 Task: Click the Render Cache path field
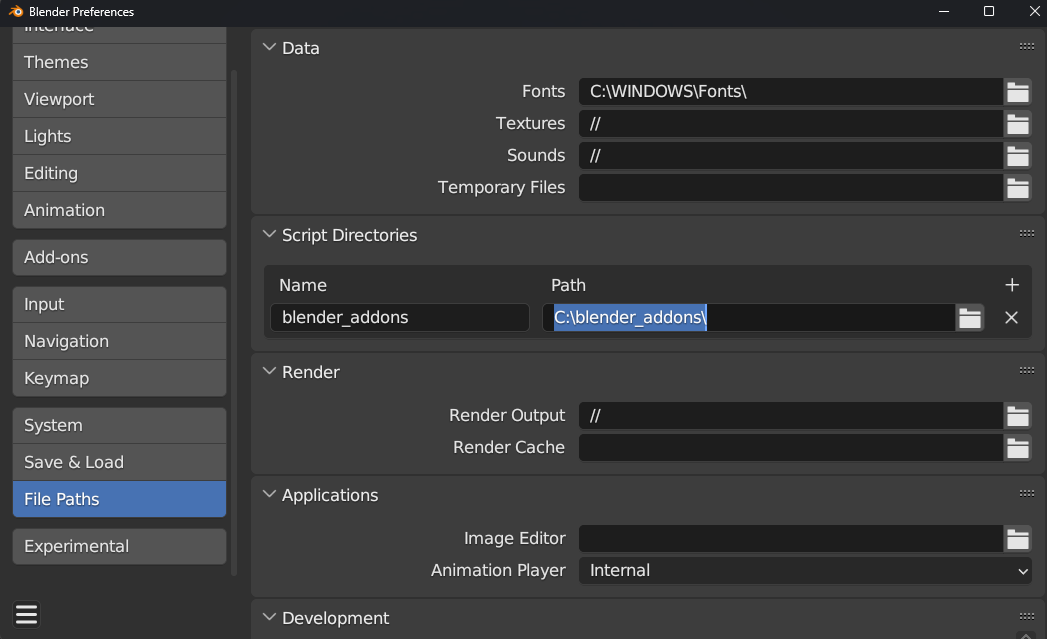point(791,447)
